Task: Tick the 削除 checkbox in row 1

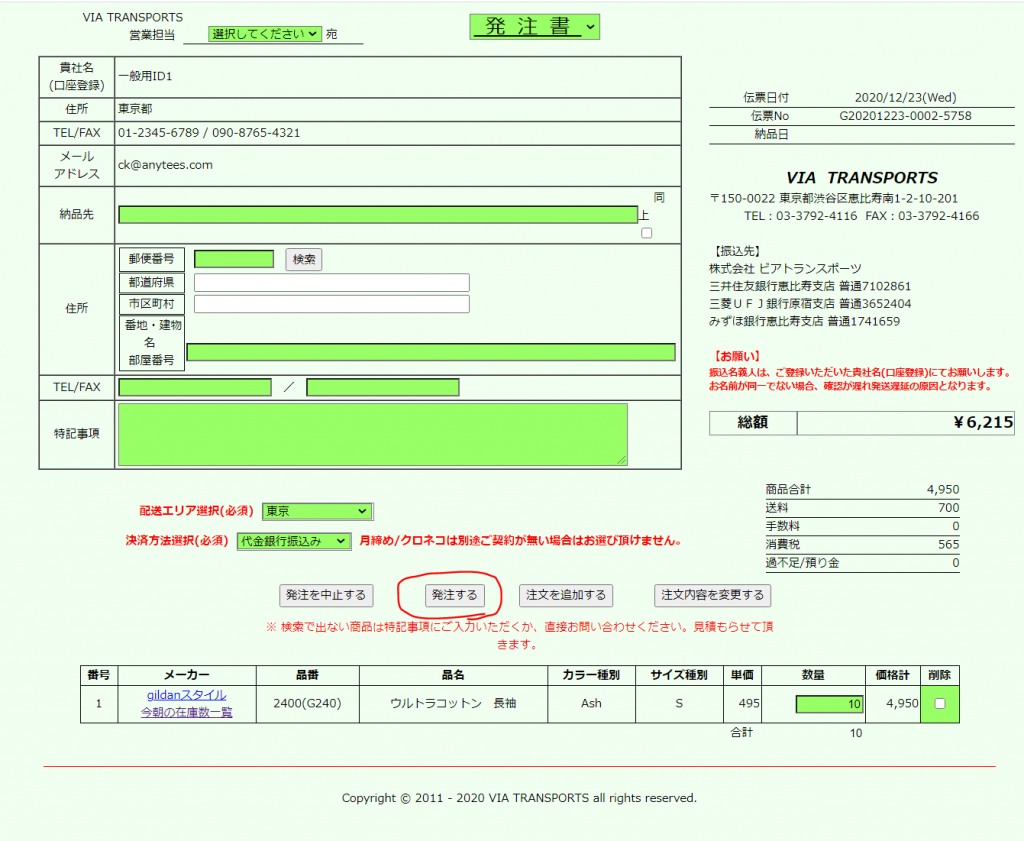Action: point(940,703)
